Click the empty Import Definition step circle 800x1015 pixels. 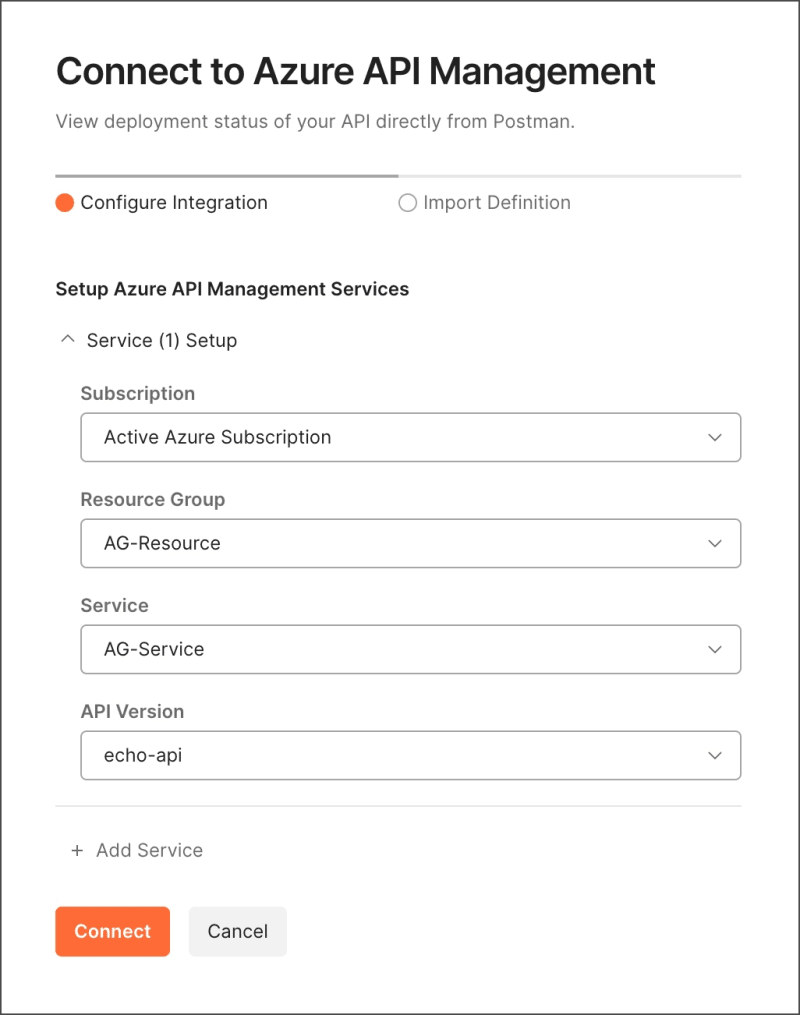[407, 203]
